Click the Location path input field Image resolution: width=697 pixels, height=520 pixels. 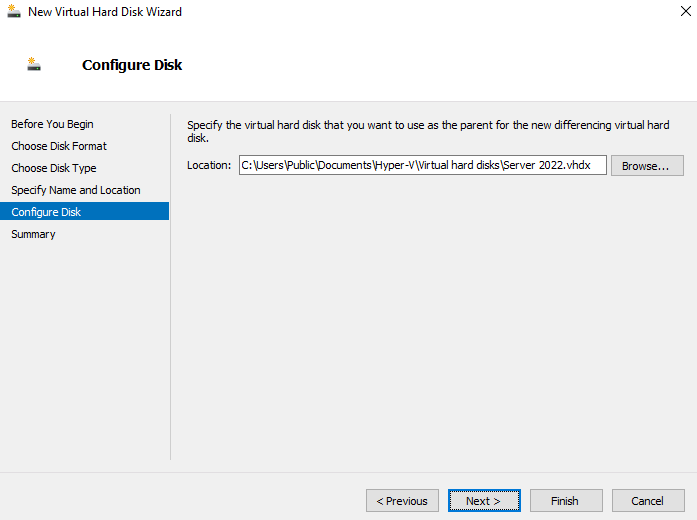click(423, 165)
